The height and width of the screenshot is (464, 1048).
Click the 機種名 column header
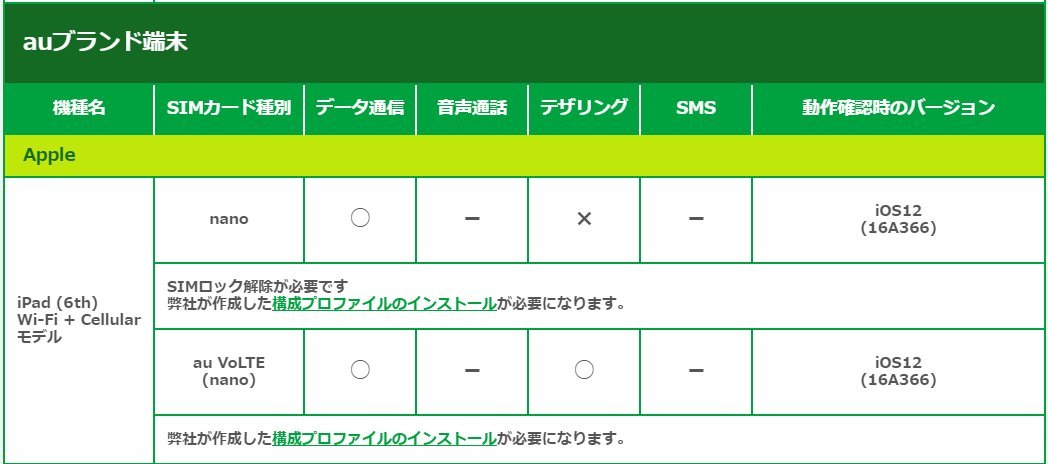[x=79, y=109]
